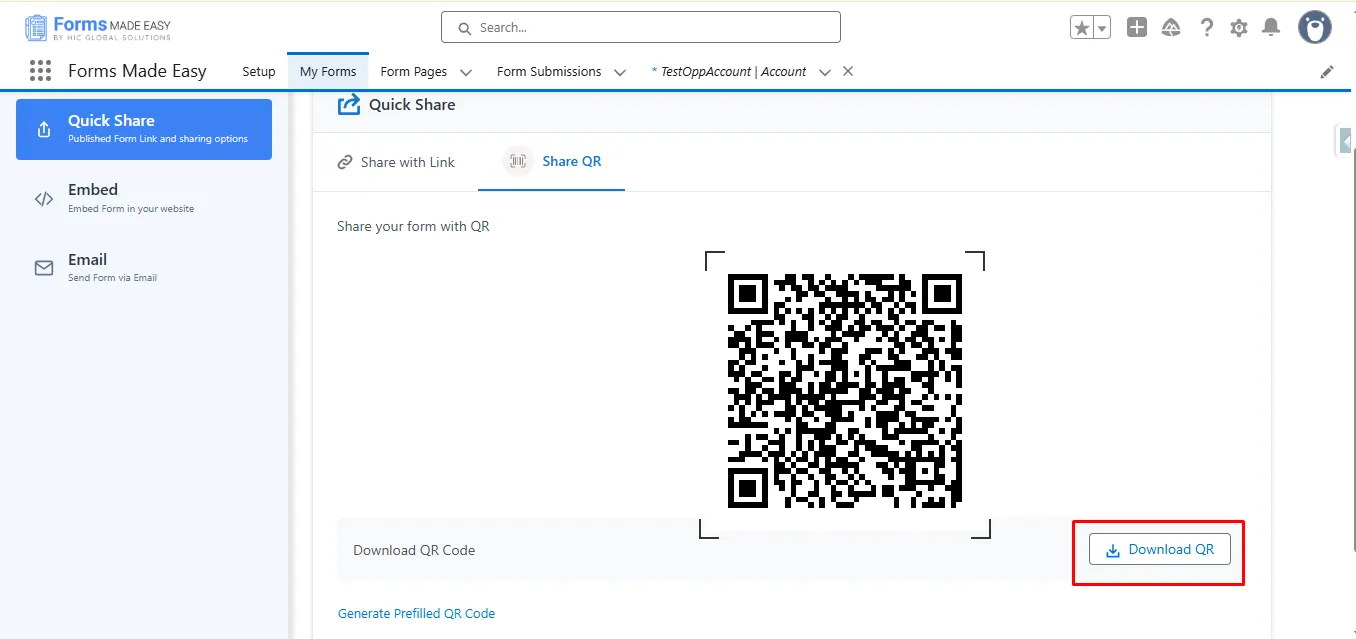This screenshot has height=639, width=1356.
Task: Click the Favorites star icon
Action: point(1082,28)
